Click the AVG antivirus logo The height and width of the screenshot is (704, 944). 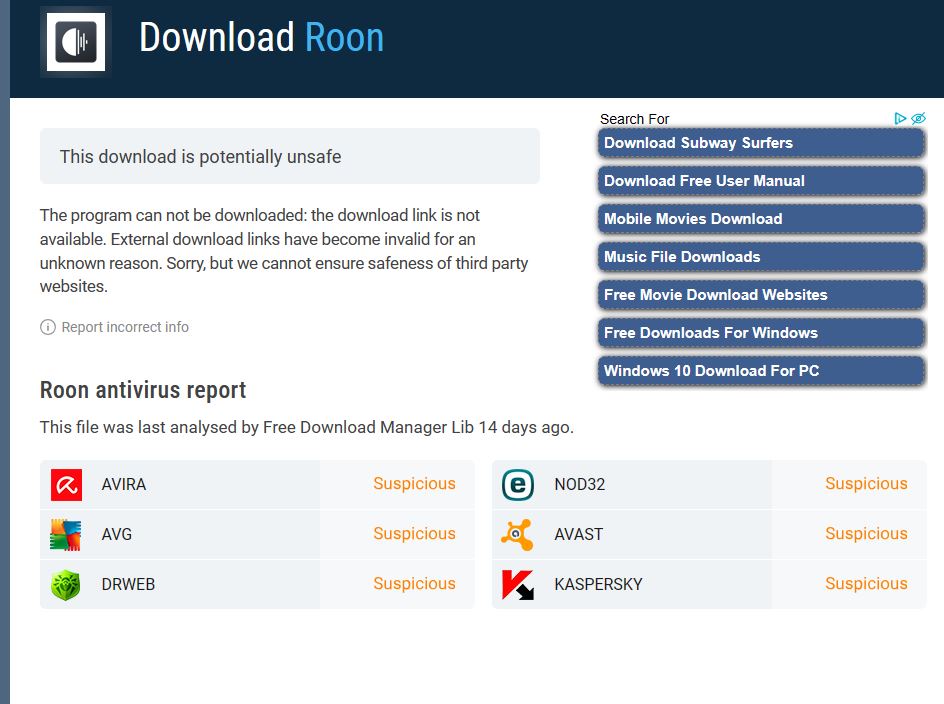(66, 535)
